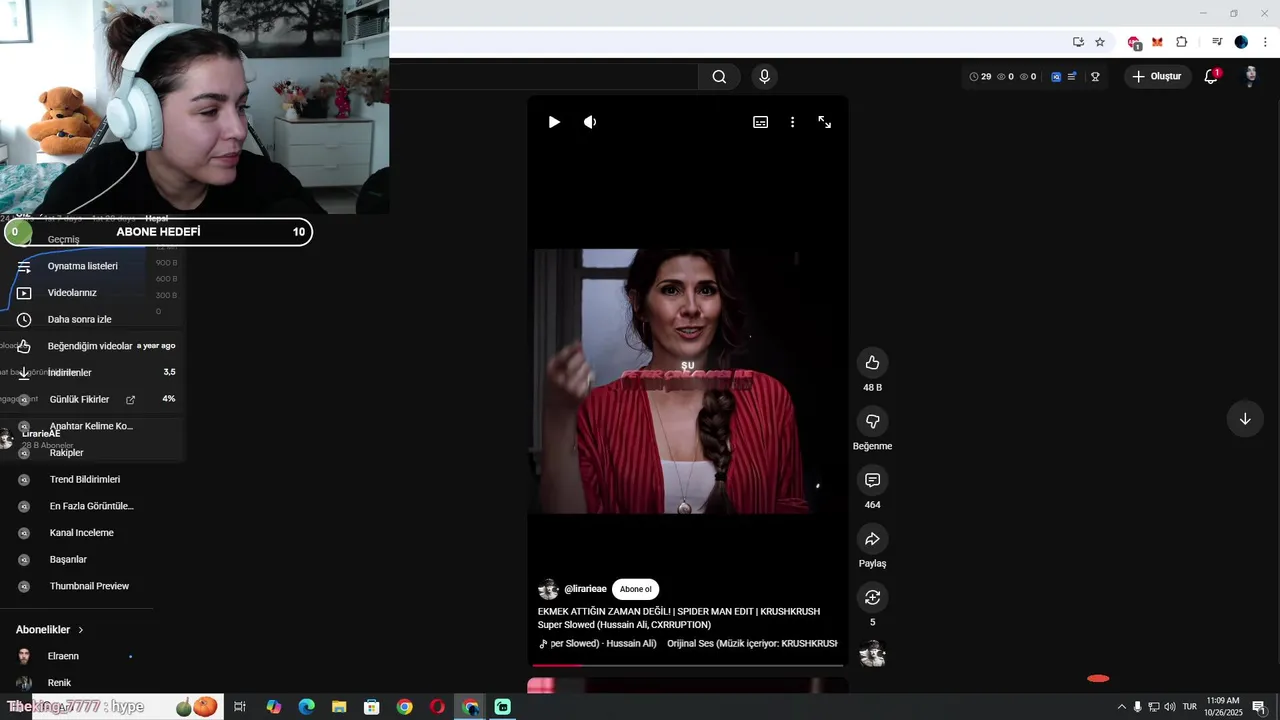Show hidden tray icons chevron
1280x720 pixels.
click(1121, 707)
